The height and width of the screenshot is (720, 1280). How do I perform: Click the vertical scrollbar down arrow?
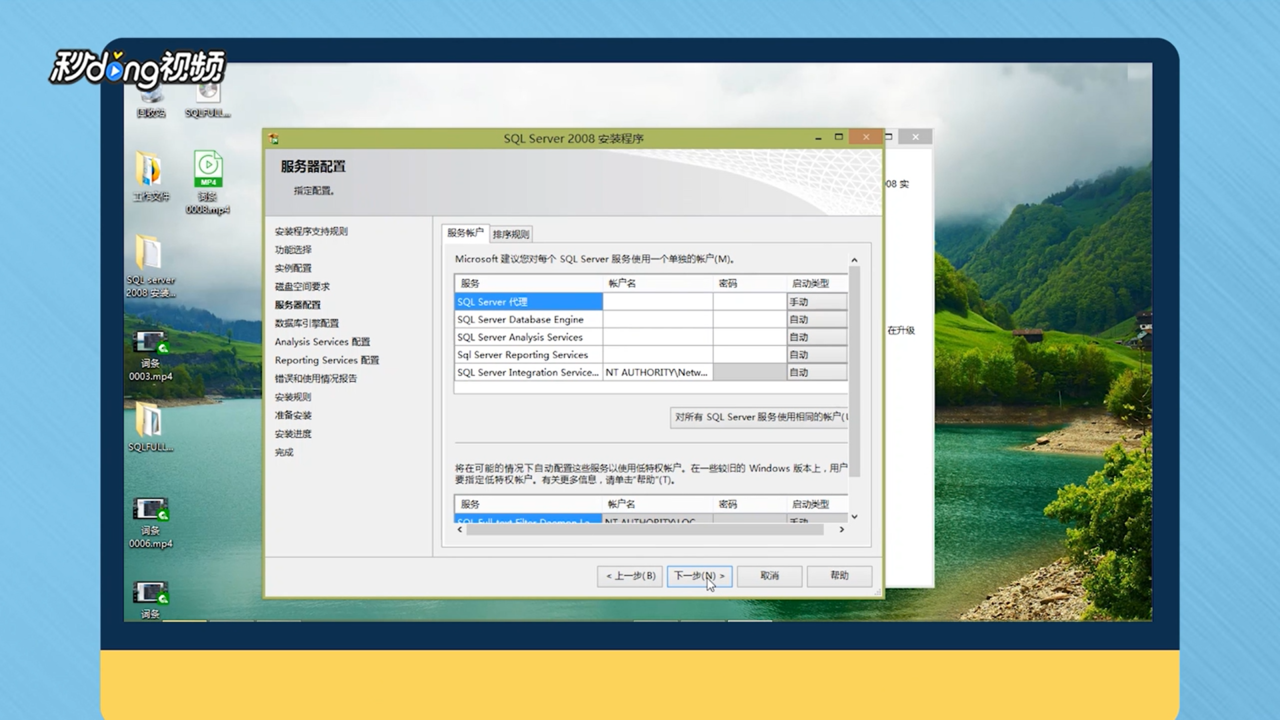click(x=854, y=517)
